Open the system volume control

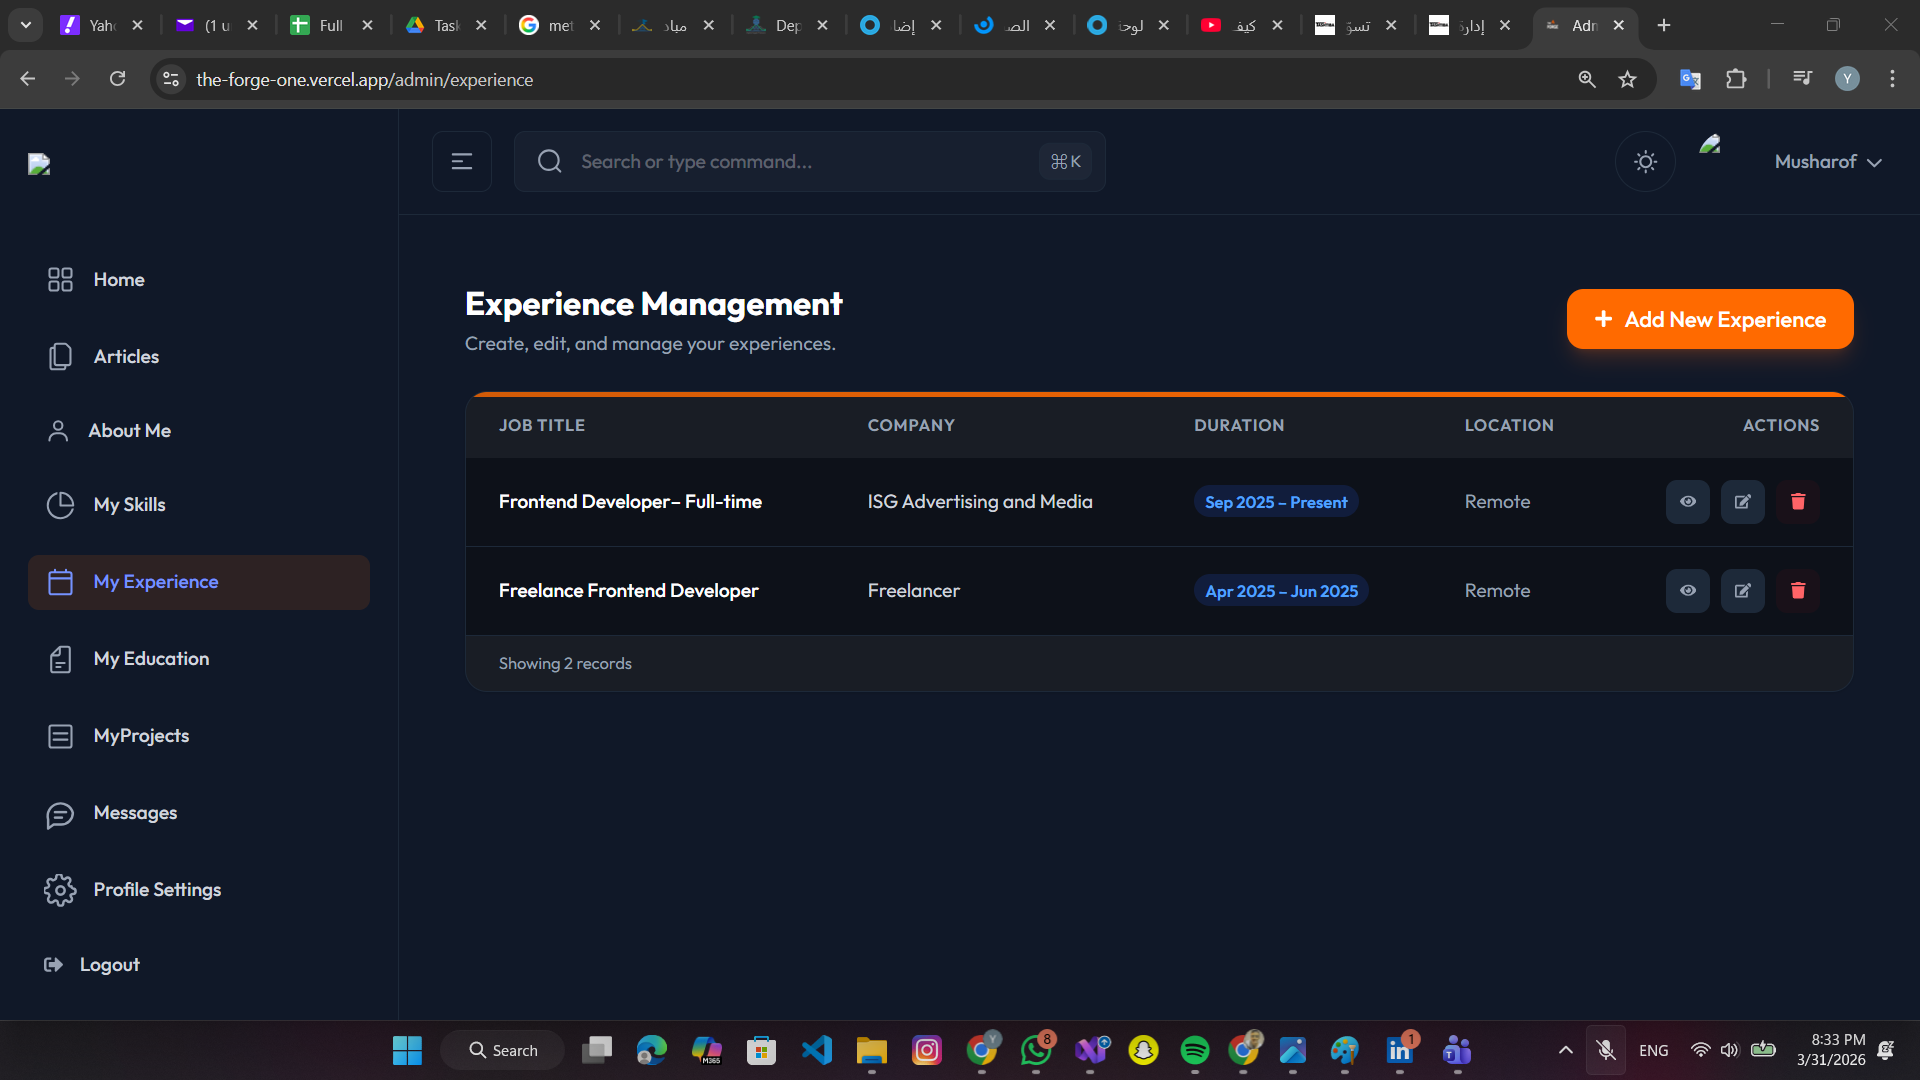pyautogui.click(x=1729, y=1050)
